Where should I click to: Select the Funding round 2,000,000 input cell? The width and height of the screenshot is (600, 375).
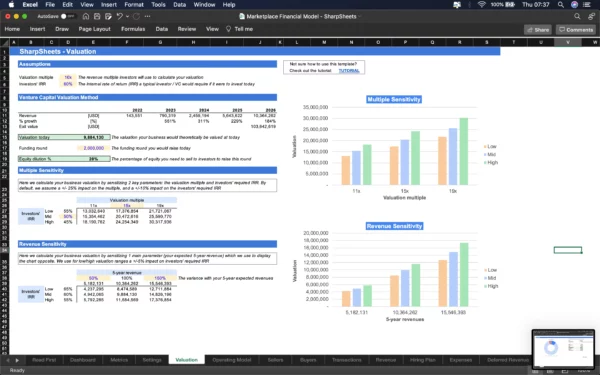(93, 148)
